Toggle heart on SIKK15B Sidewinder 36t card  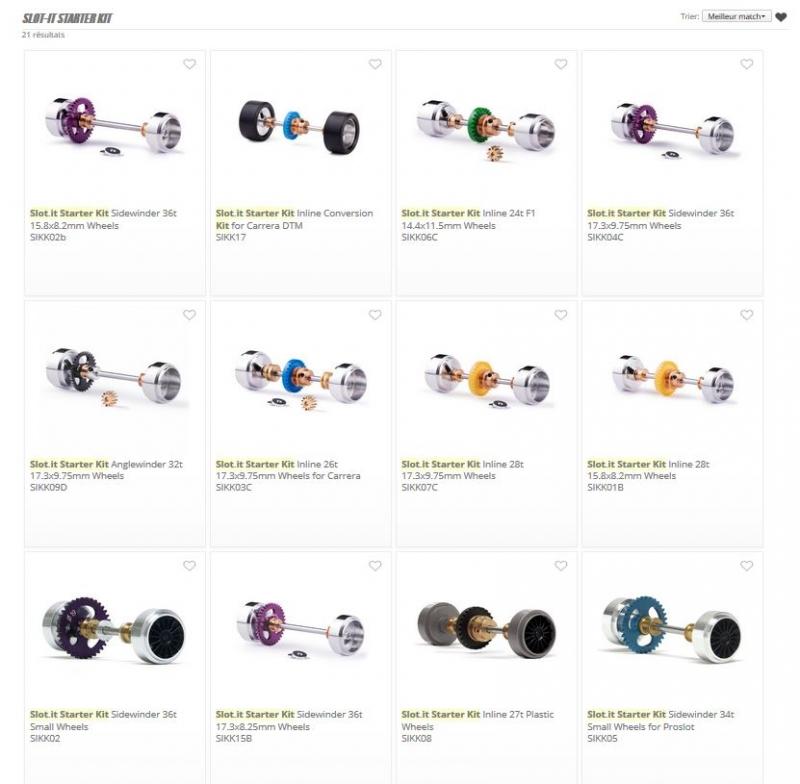(375, 566)
